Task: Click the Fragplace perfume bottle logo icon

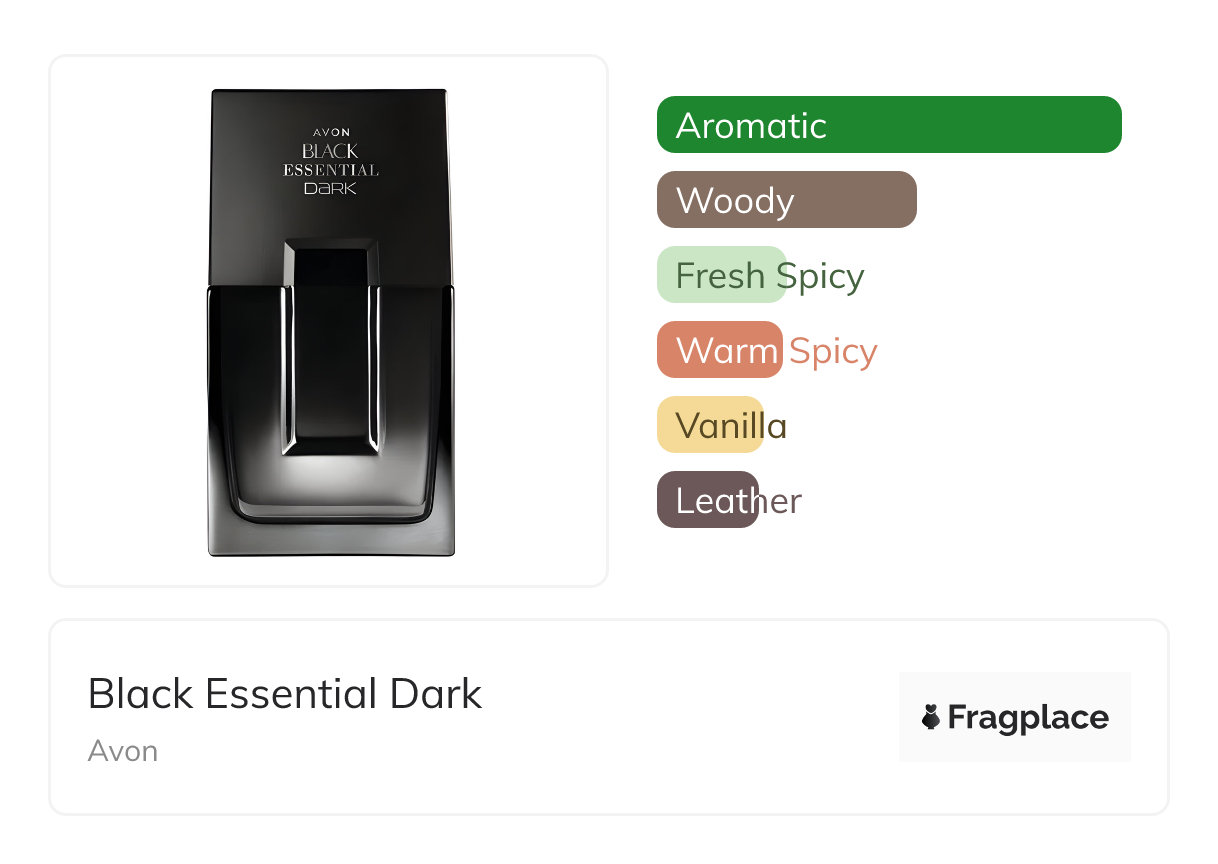Action: [x=931, y=717]
